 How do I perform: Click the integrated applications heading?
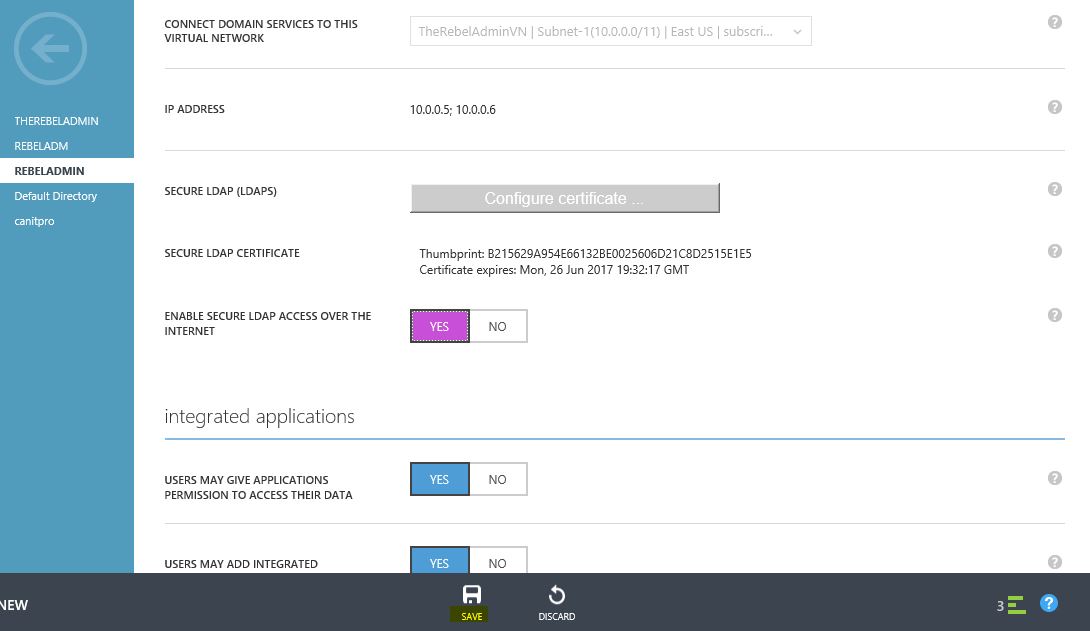point(259,416)
